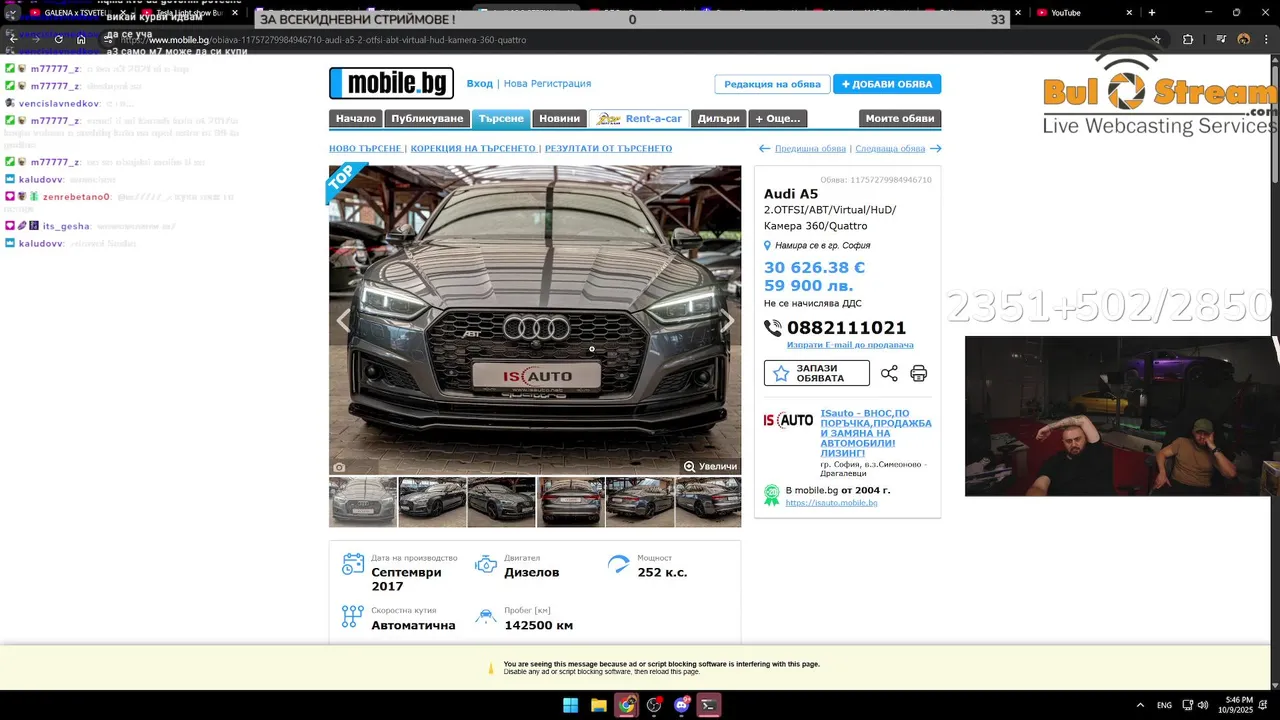Show hidden system tray icons
This screenshot has height=720, width=1280.
pyautogui.click(x=1140, y=705)
